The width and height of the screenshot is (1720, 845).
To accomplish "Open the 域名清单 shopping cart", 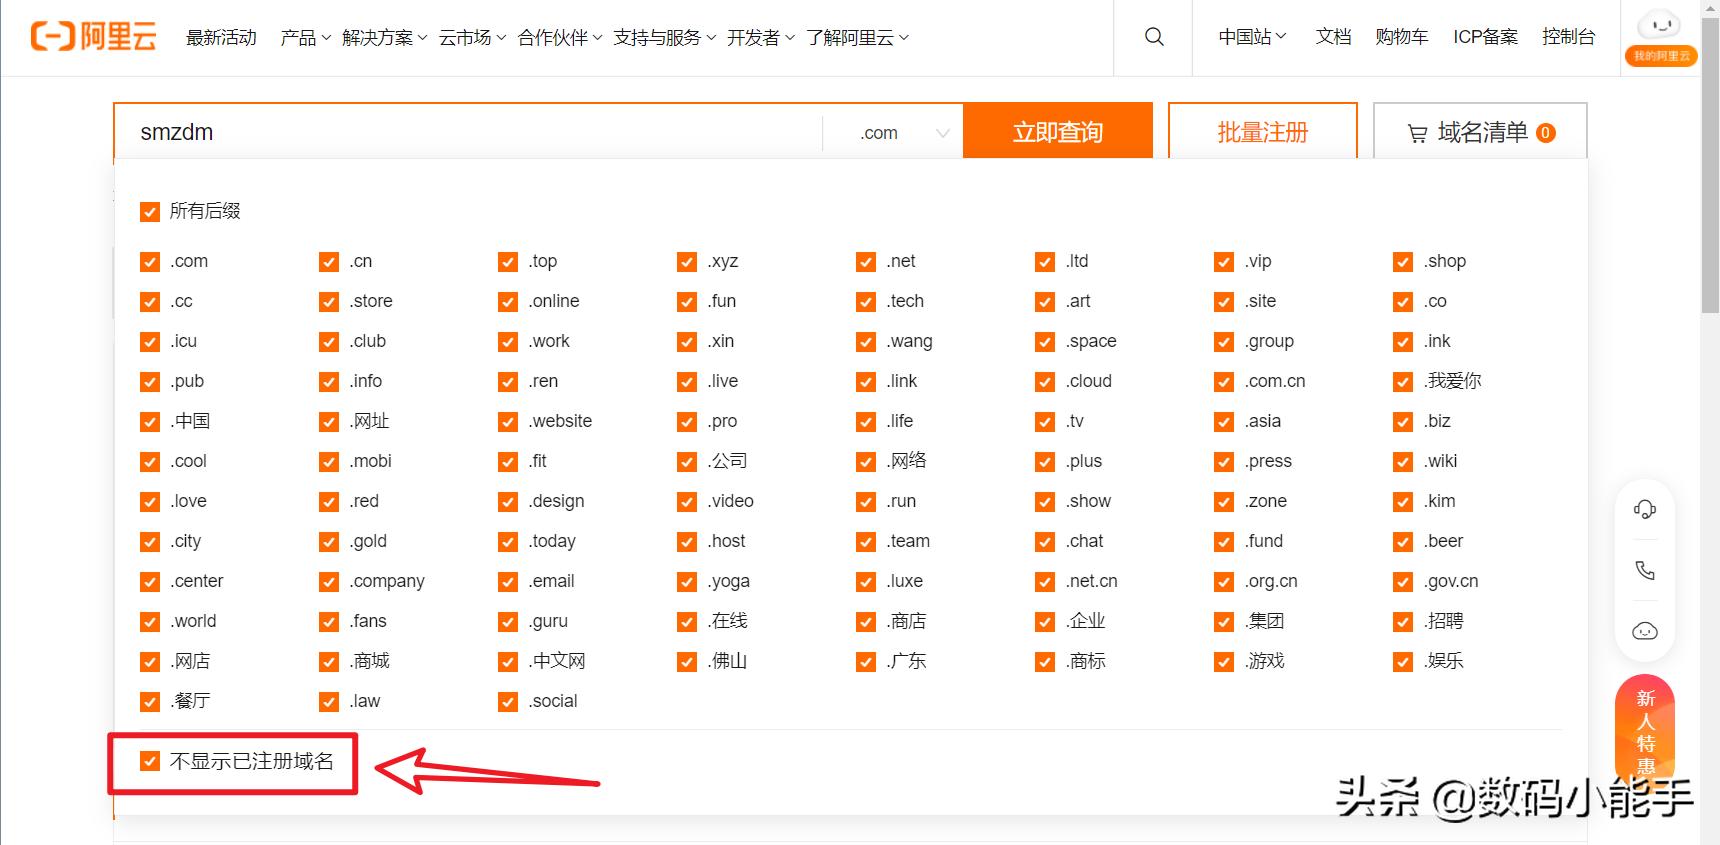I will 1480,132.
